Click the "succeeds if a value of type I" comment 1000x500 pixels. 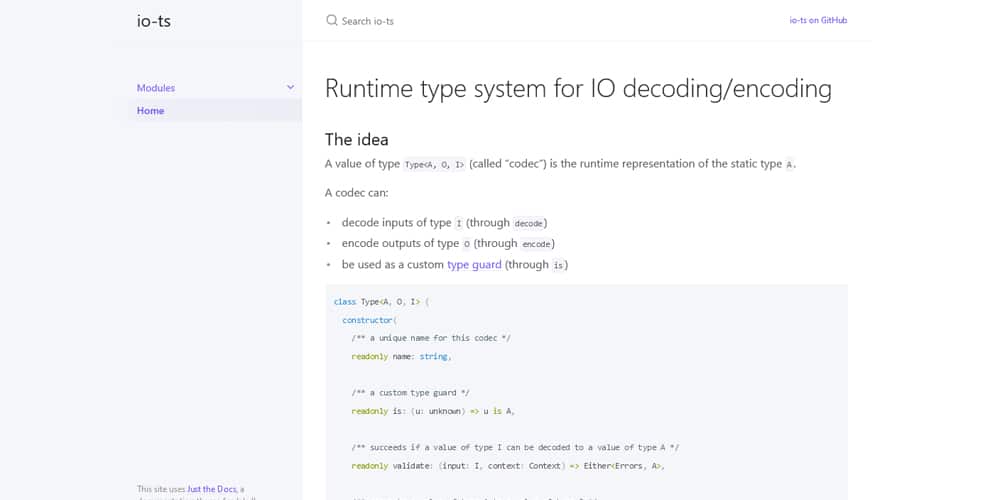(x=515, y=448)
